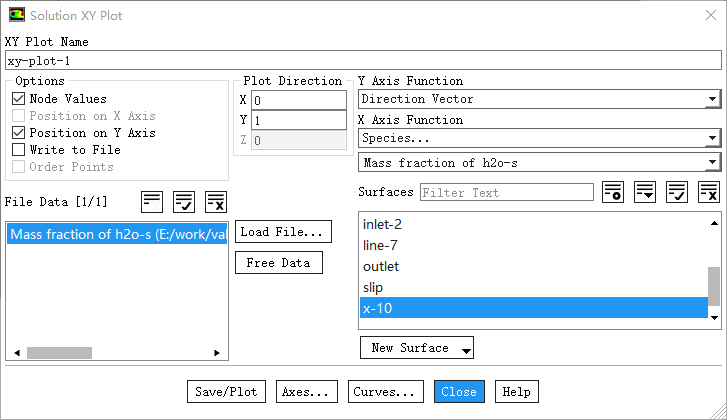Select all File Data entries icon
Image resolution: width=727 pixels, height=420 pixels.
click(x=184, y=201)
